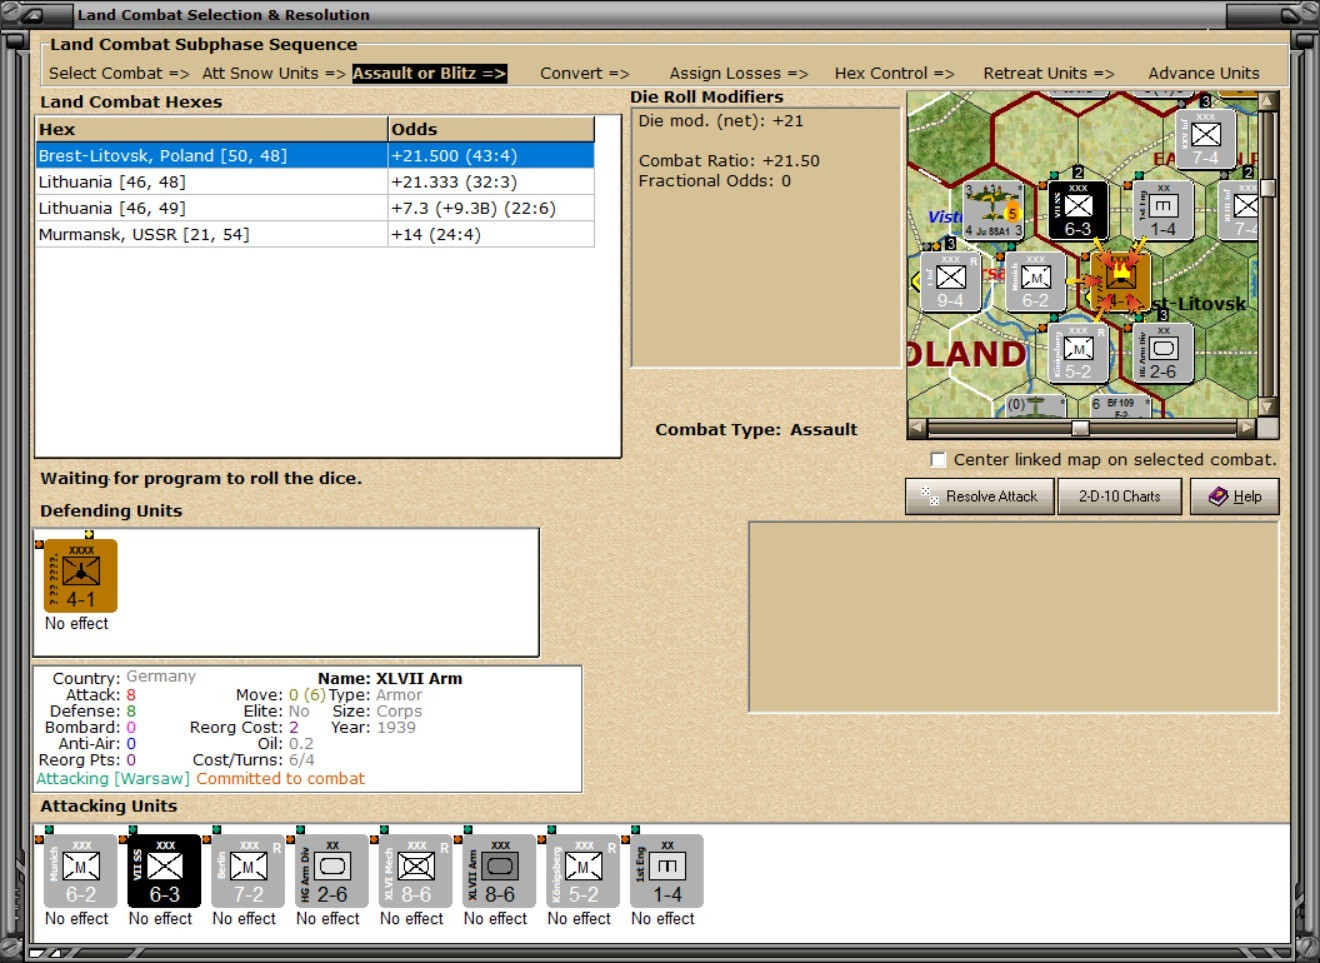1320x963 pixels.
Task: Click the map horizontal scrollbar thumb
Action: (1080, 428)
